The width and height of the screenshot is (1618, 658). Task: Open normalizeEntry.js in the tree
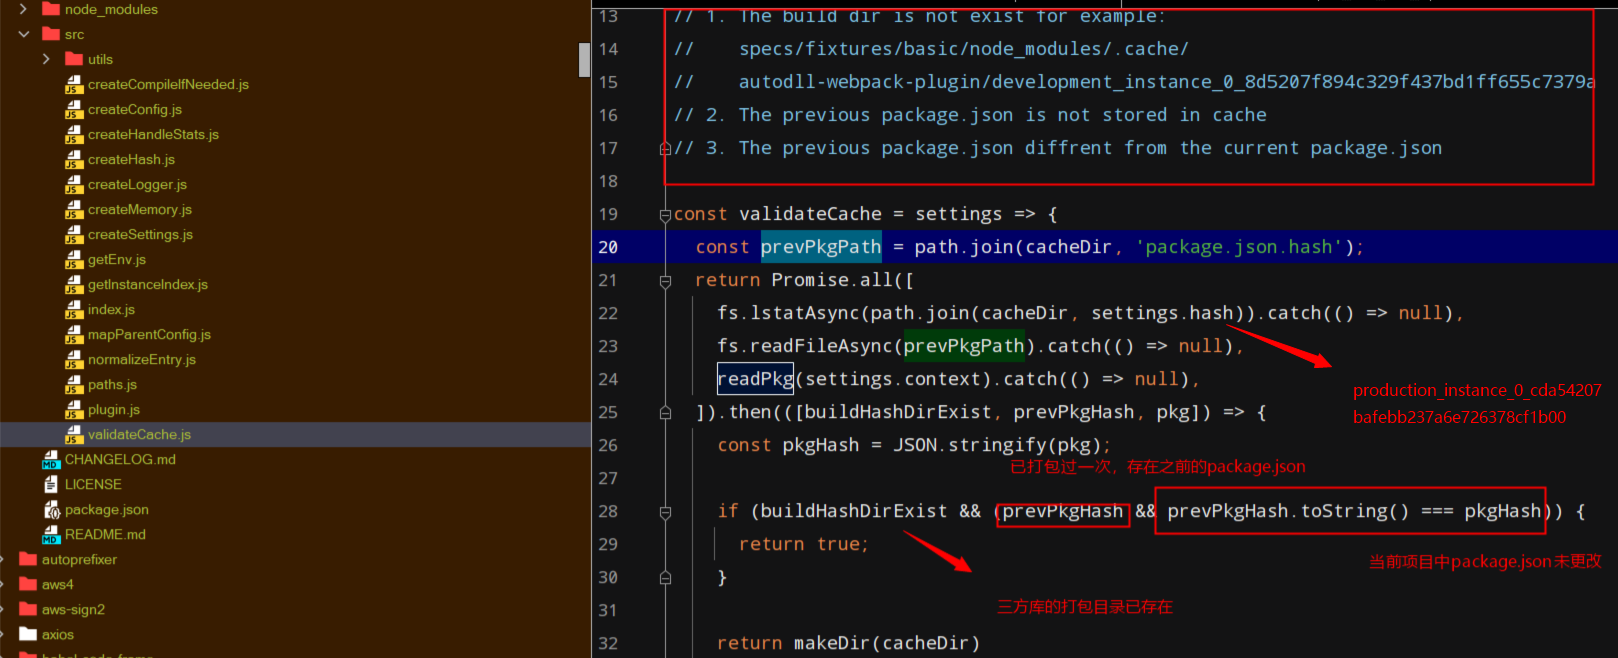pyautogui.click(x=142, y=359)
